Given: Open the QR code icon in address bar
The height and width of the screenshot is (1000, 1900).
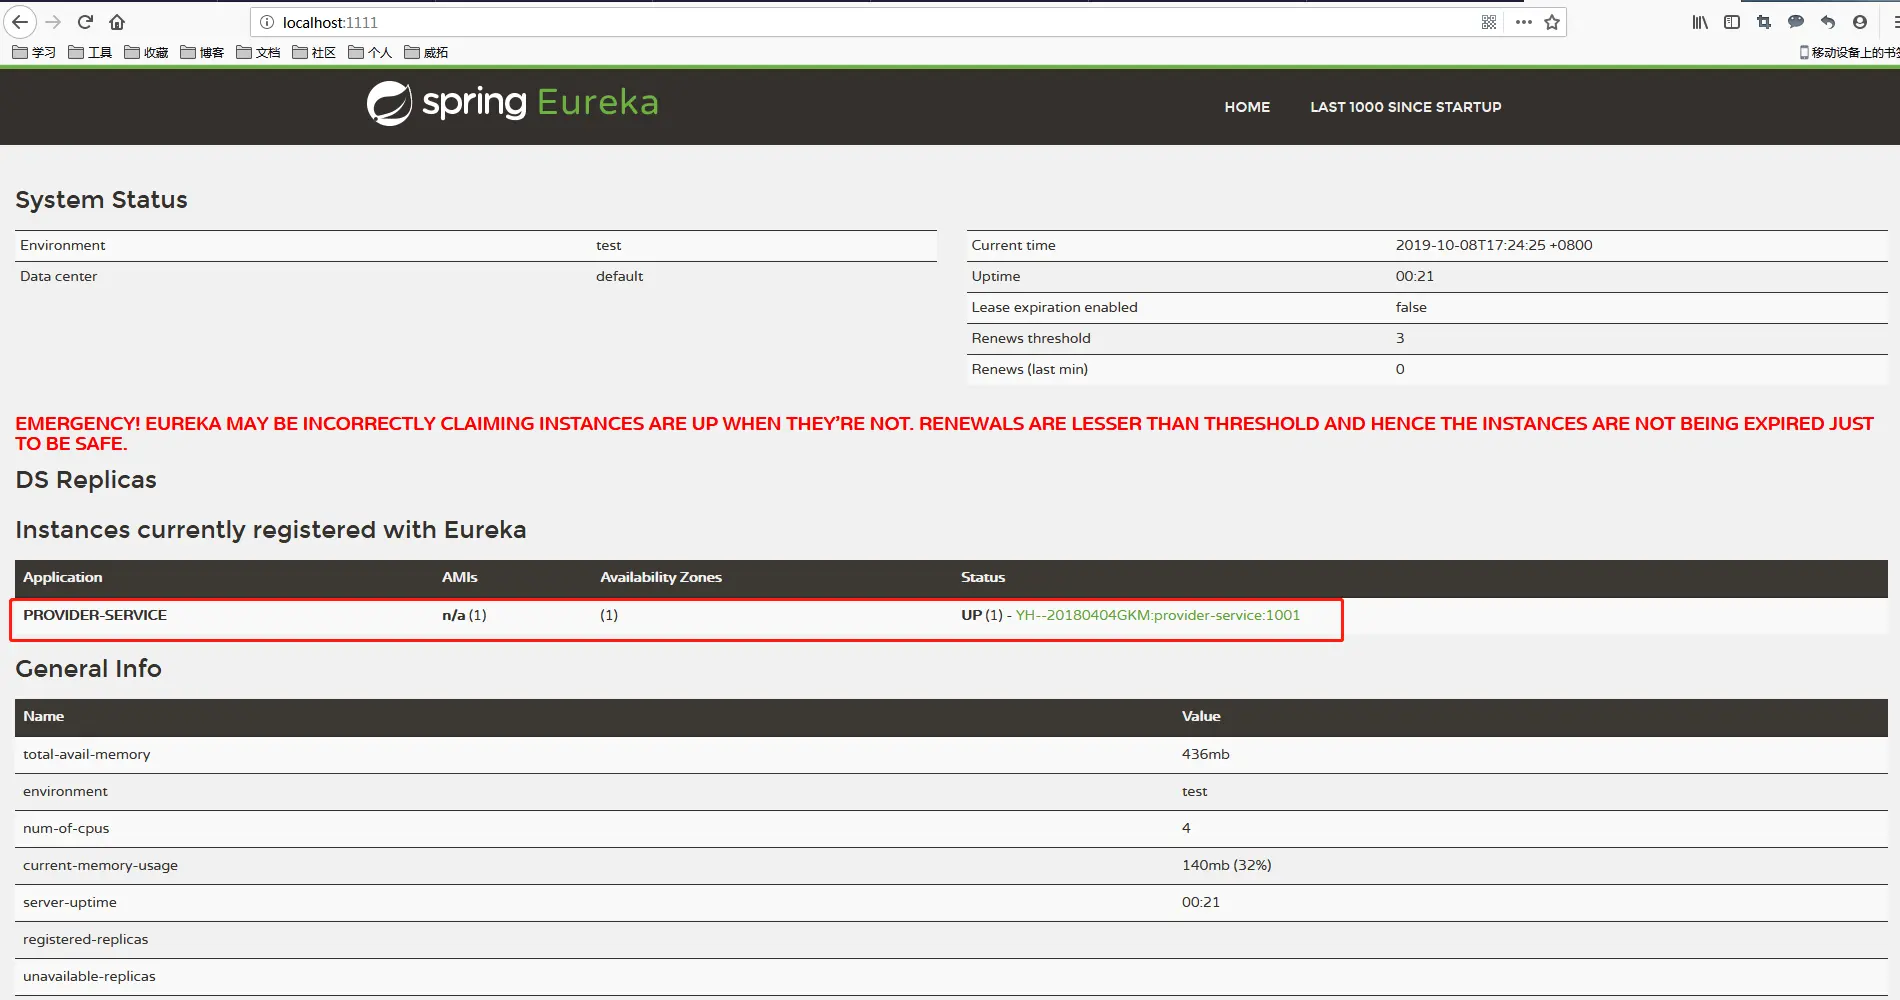Looking at the screenshot, I should click(x=1489, y=22).
